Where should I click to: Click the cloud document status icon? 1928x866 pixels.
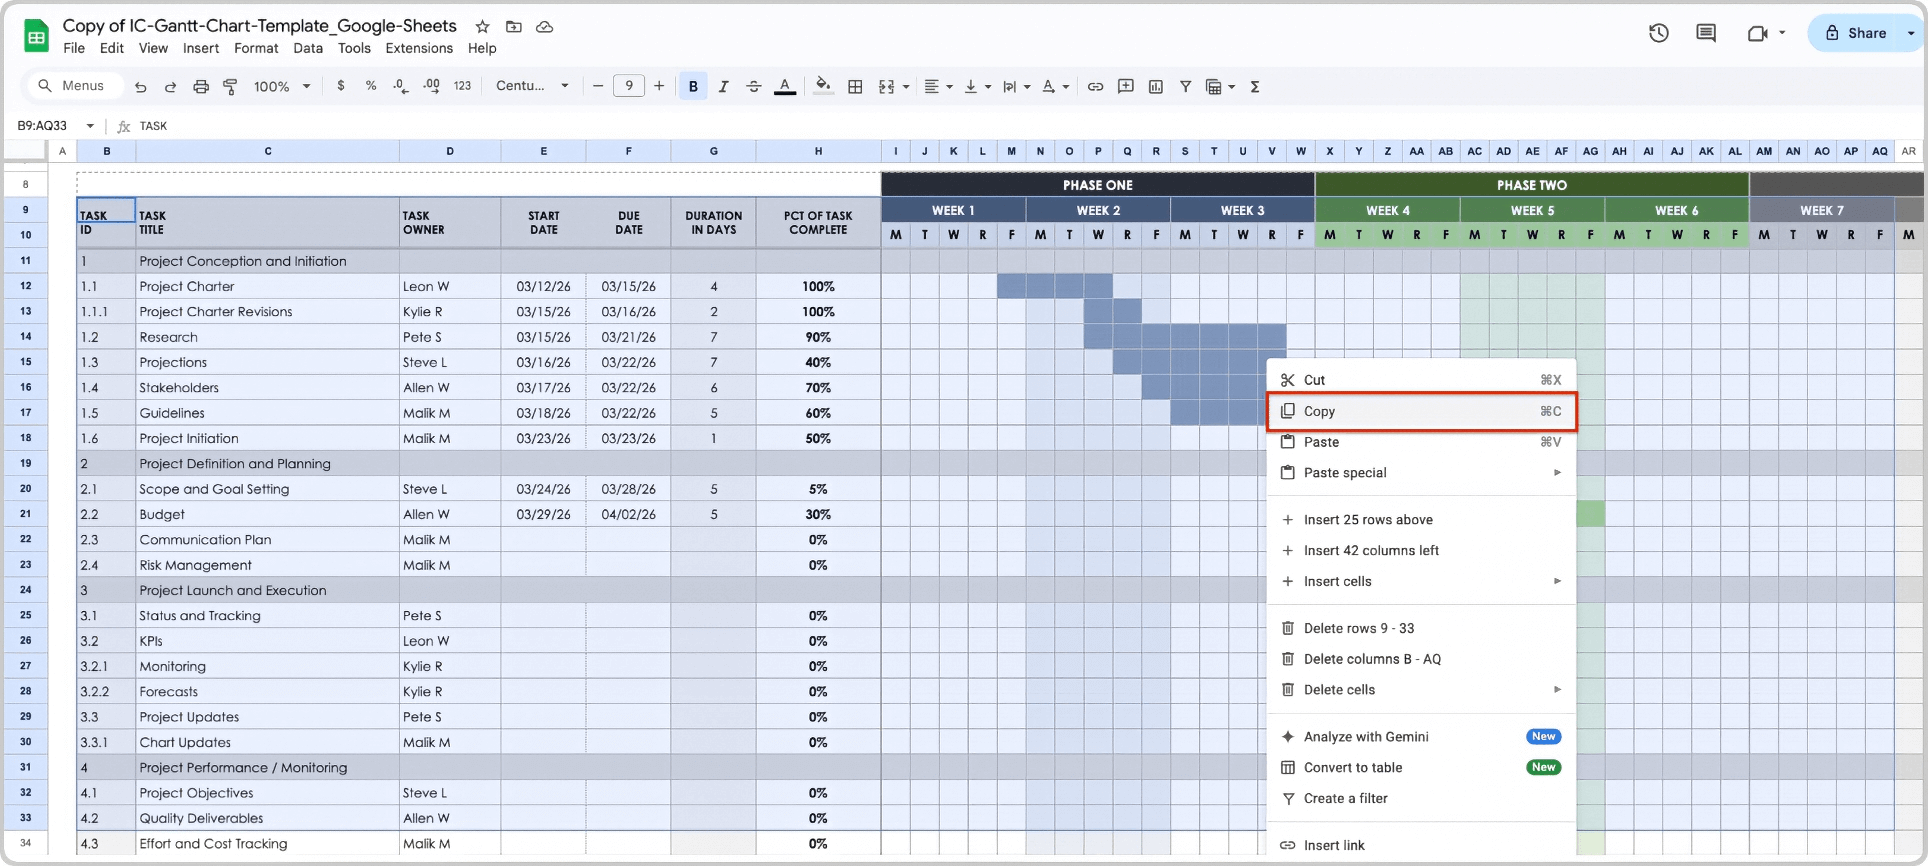coord(545,27)
